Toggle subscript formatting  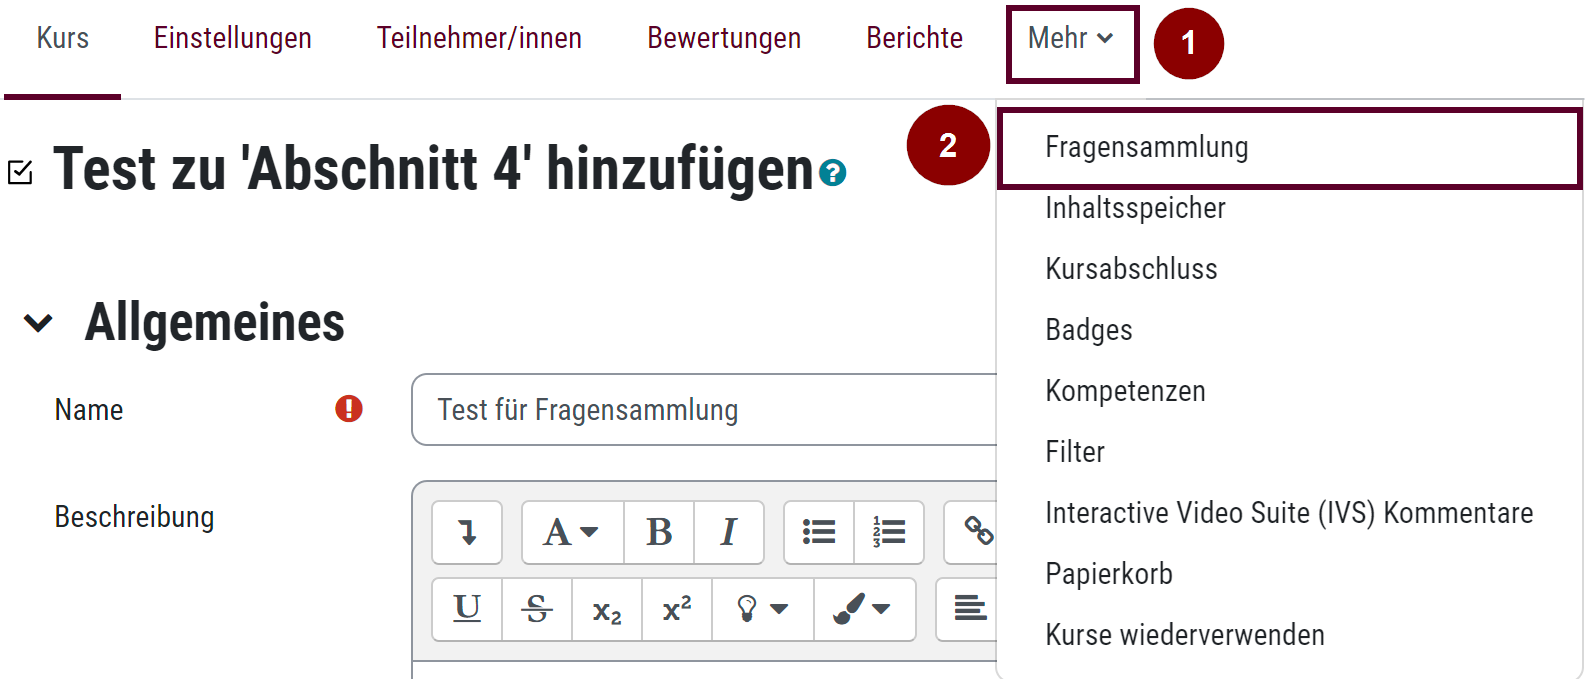[x=607, y=610]
